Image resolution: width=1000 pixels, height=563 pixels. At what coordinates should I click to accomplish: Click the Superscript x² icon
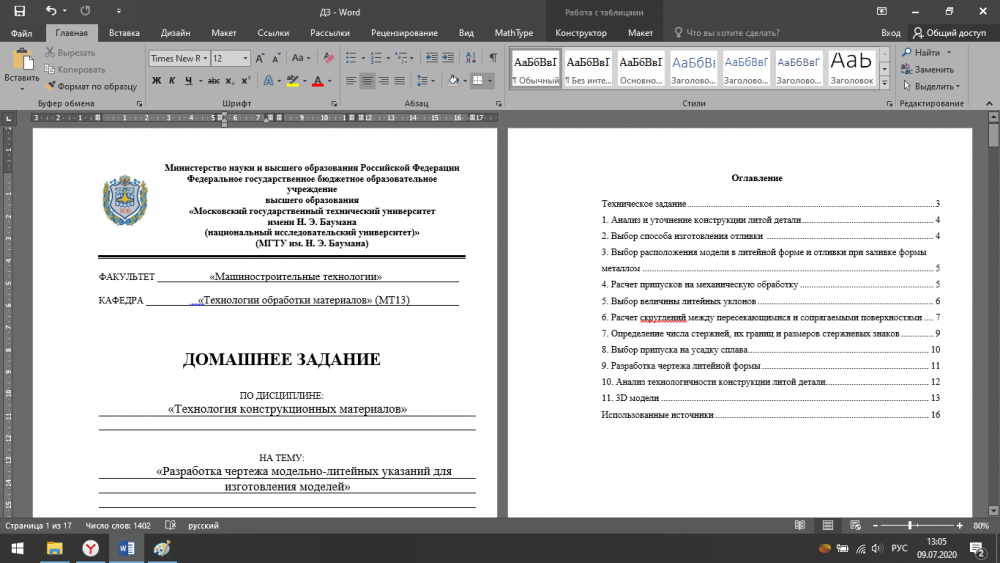coord(245,80)
